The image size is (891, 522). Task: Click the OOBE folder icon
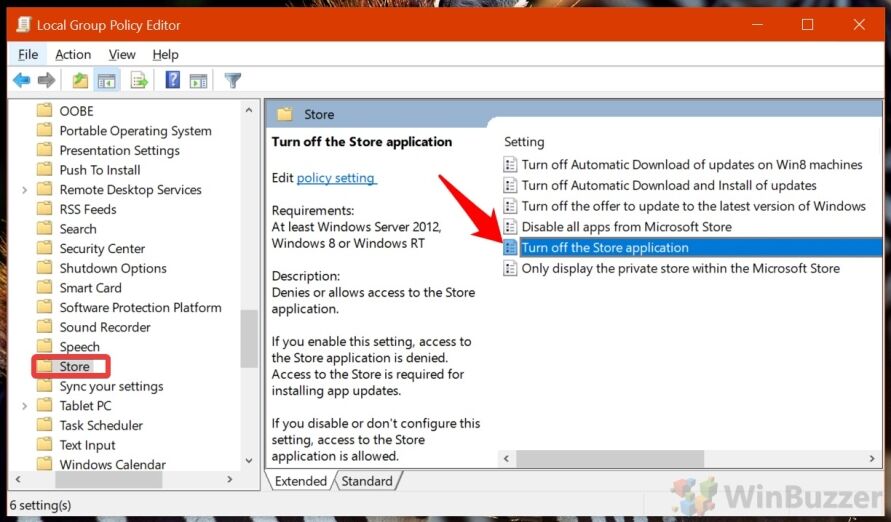(44, 110)
